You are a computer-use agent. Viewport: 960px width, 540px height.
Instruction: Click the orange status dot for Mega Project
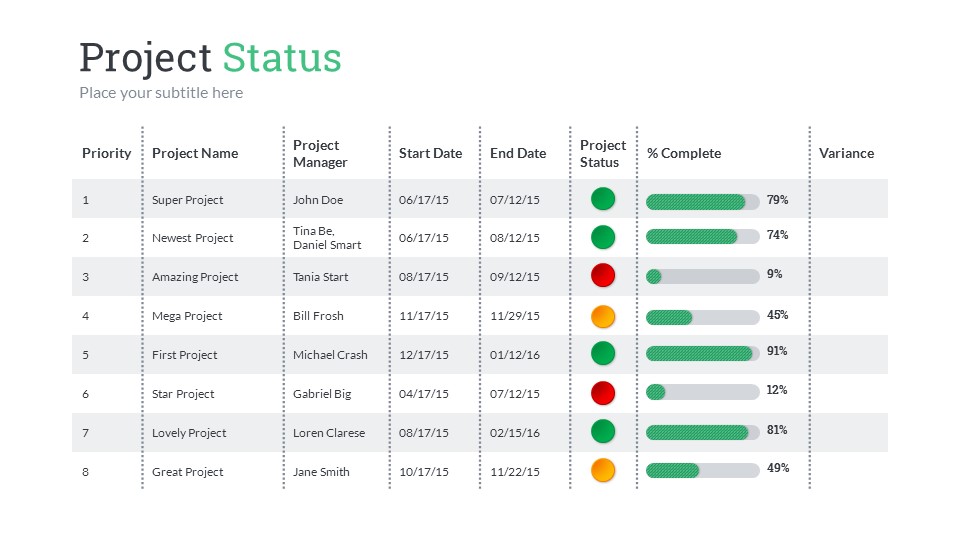click(603, 316)
